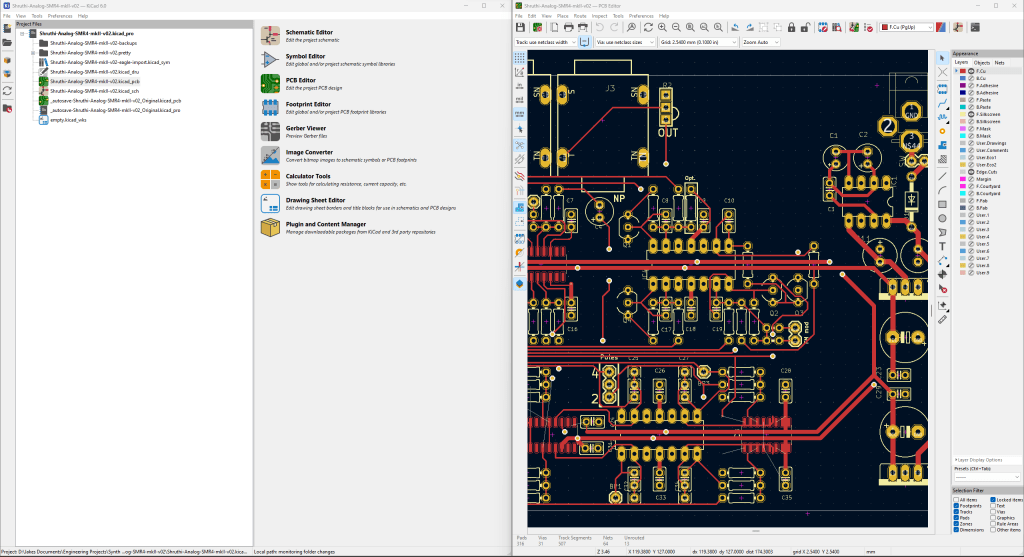Open the Grid size dropdown
This screenshot has width=1024, height=557.
pyautogui.click(x=696, y=43)
